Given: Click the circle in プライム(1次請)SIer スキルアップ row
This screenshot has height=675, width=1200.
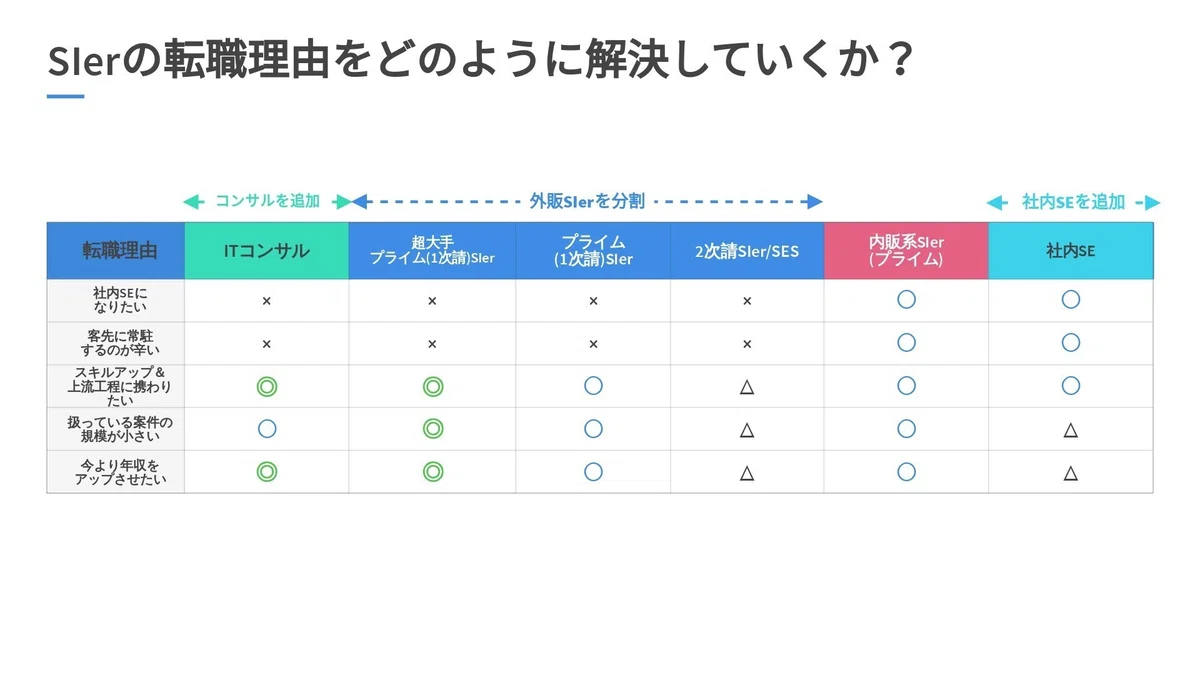Looking at the screenshot, I should pos(593,386).
